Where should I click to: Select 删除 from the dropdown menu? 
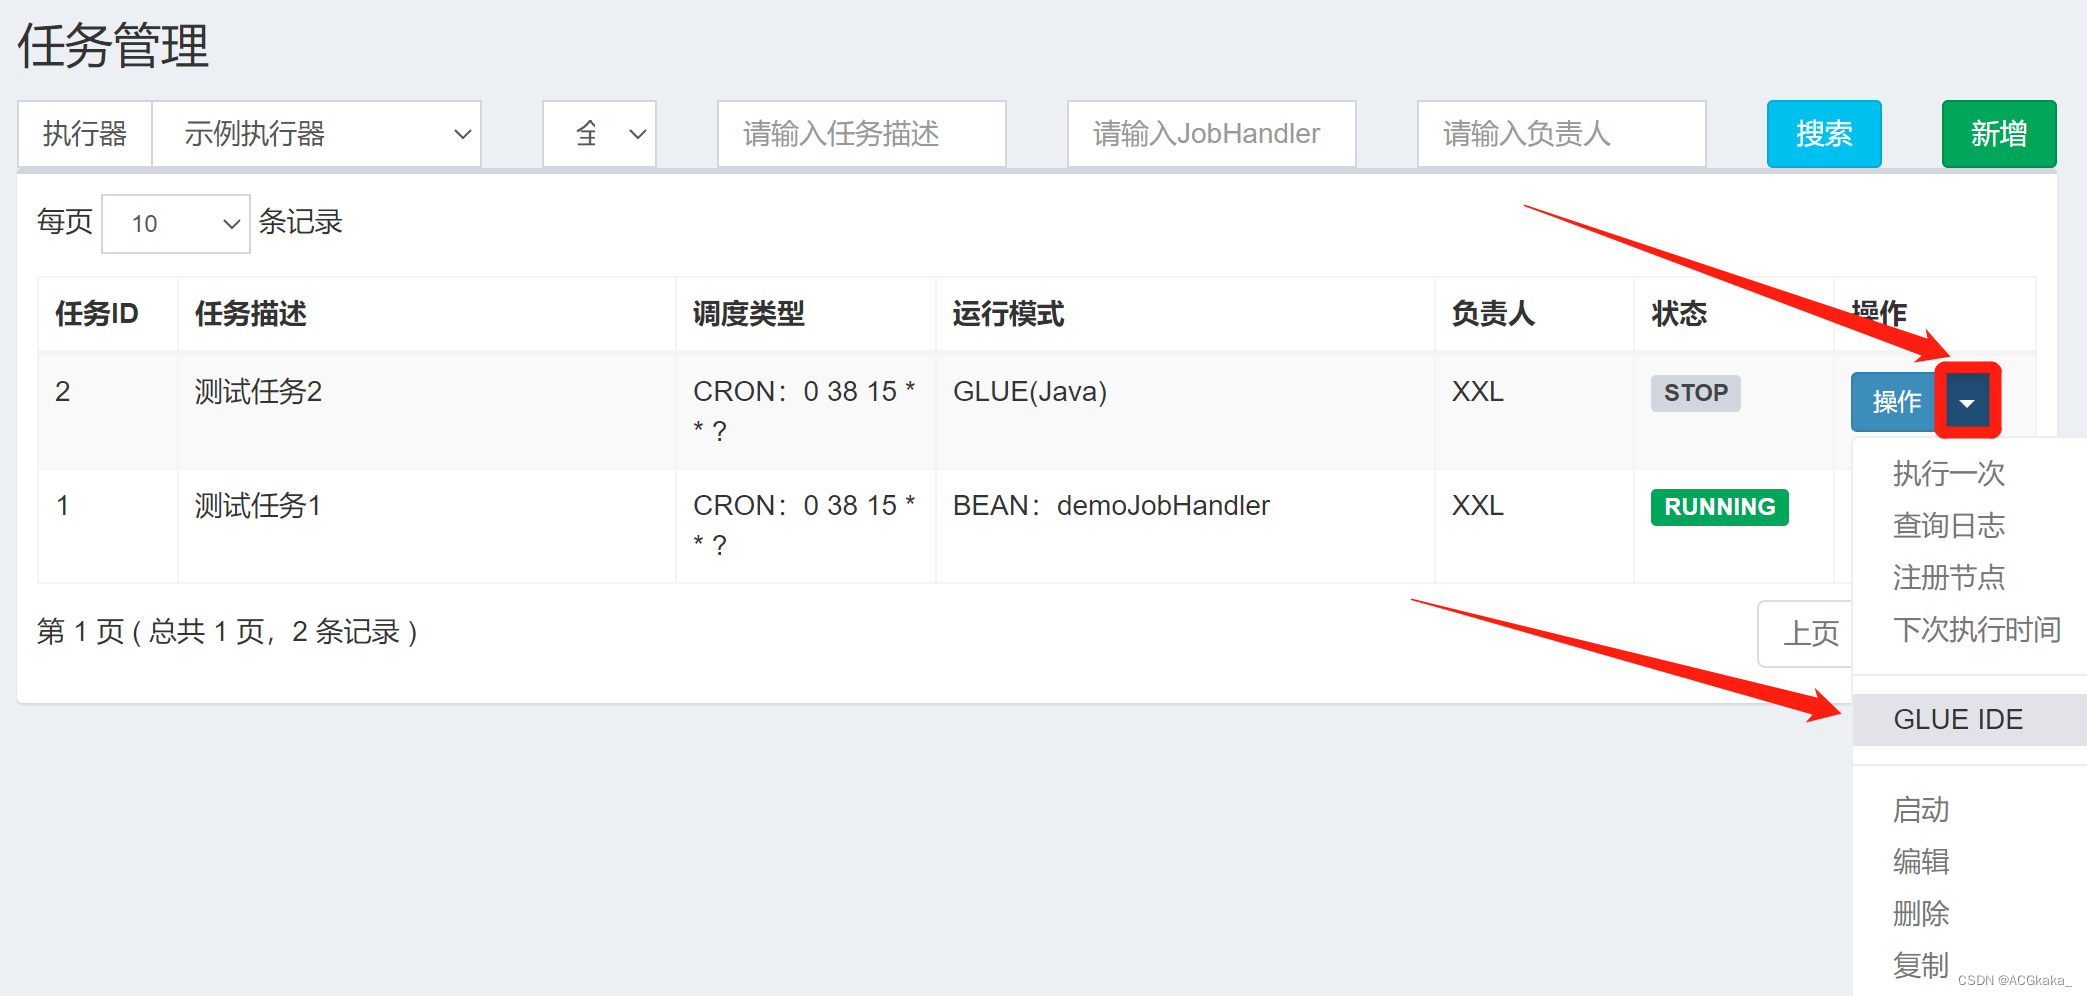pos(1921,914)
